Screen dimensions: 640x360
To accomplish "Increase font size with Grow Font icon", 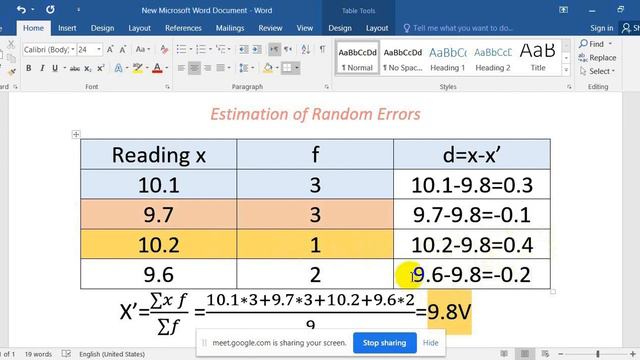I will tap(110, 49).
